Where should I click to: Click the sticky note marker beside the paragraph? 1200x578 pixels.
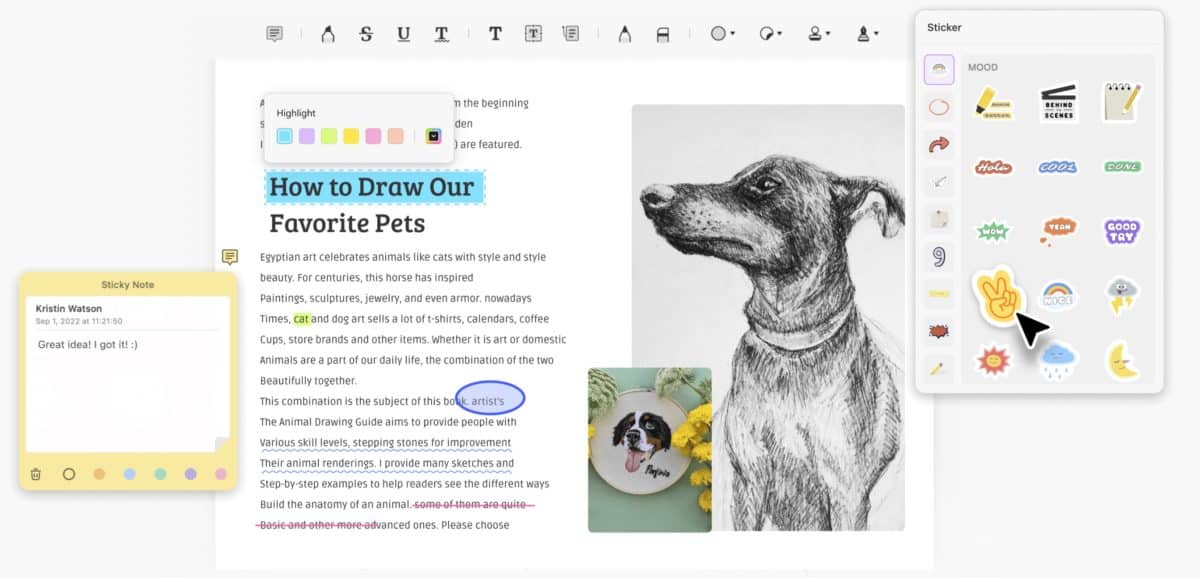coord(230,258)
